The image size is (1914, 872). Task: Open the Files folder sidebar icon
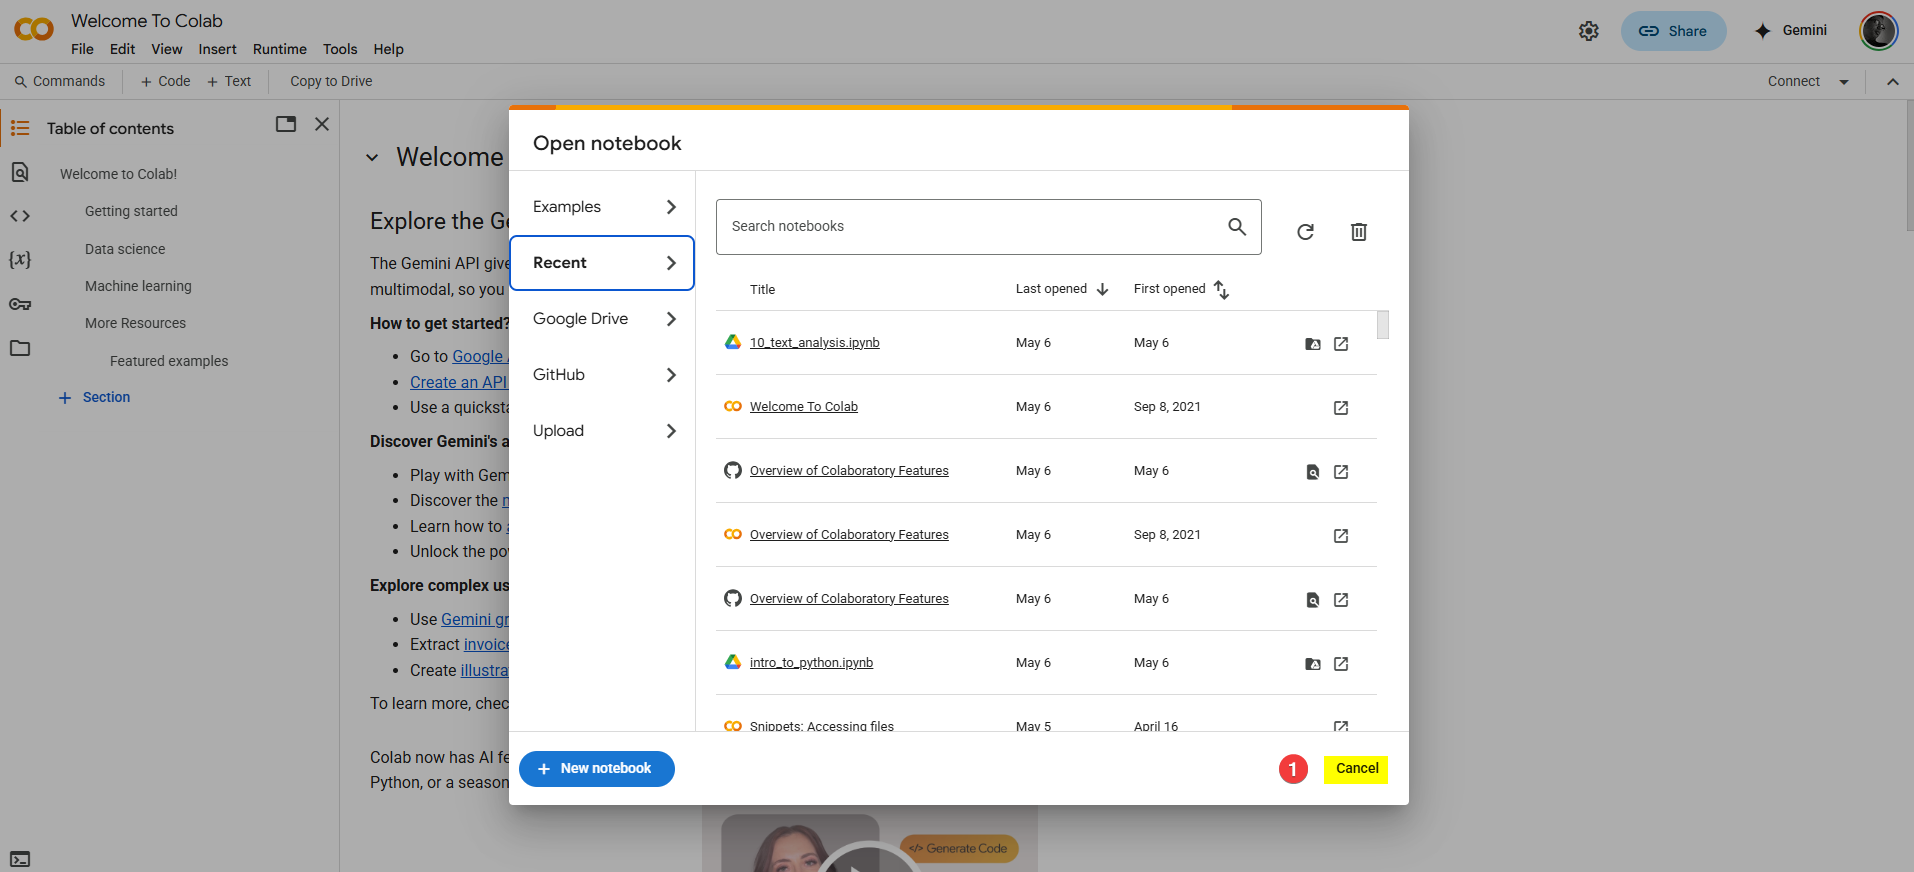click(20, 348)
